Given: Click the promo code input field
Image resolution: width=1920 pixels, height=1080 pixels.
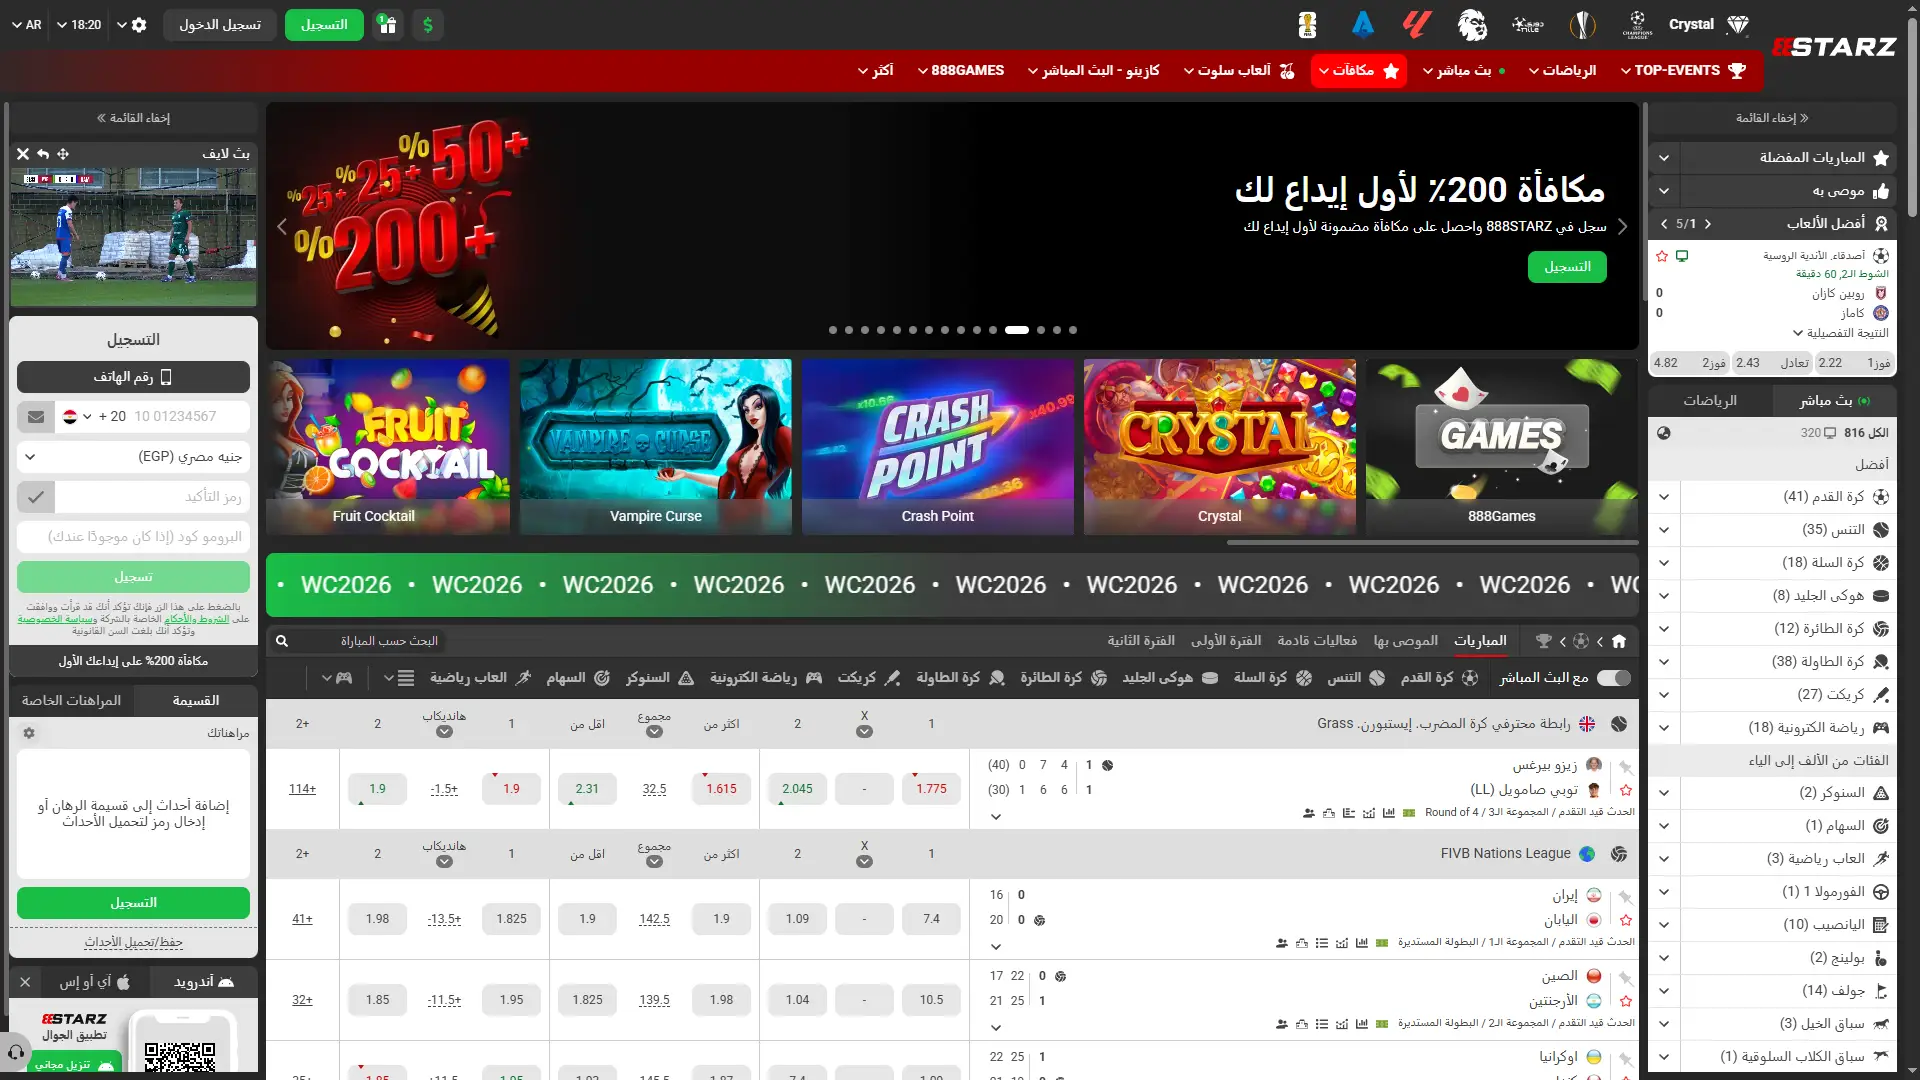Looking at the screenshot, I should (133, 537).
